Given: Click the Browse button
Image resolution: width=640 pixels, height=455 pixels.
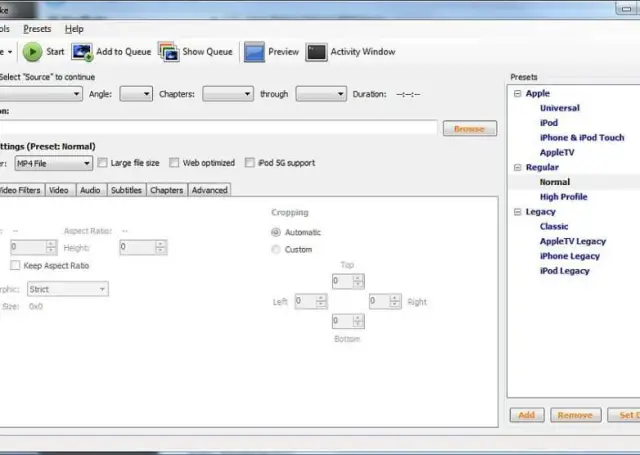Looking at the screenshot, I should tap(468, 129).
